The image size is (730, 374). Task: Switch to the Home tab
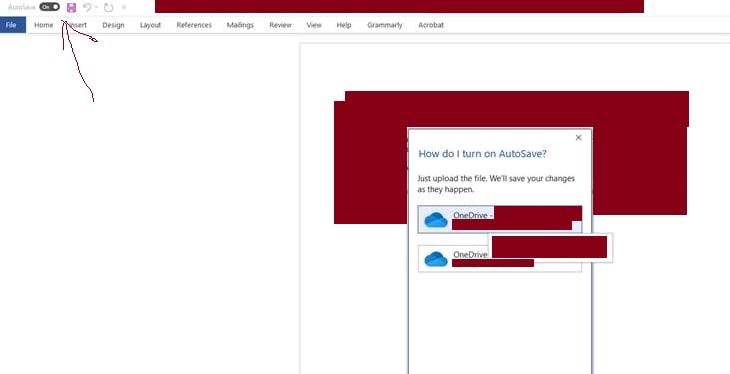click(44, 25)
